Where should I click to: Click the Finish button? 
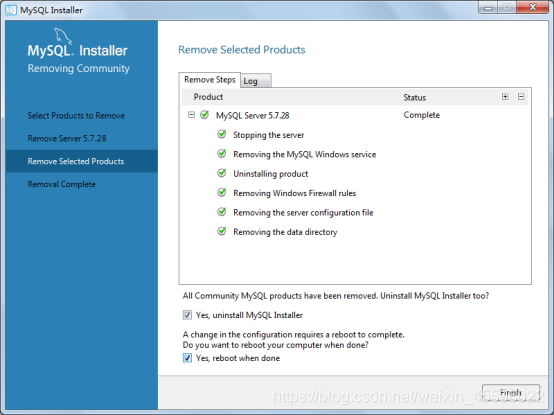[511, 392]
